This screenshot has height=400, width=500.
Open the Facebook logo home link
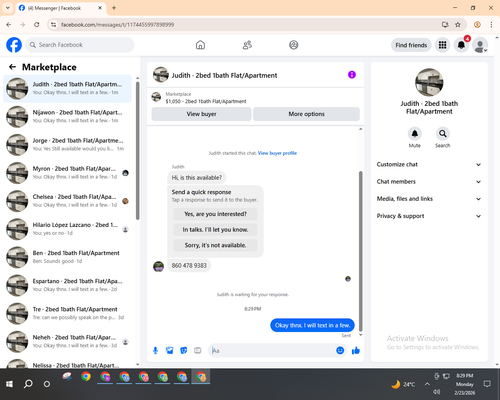pos(14,45)
